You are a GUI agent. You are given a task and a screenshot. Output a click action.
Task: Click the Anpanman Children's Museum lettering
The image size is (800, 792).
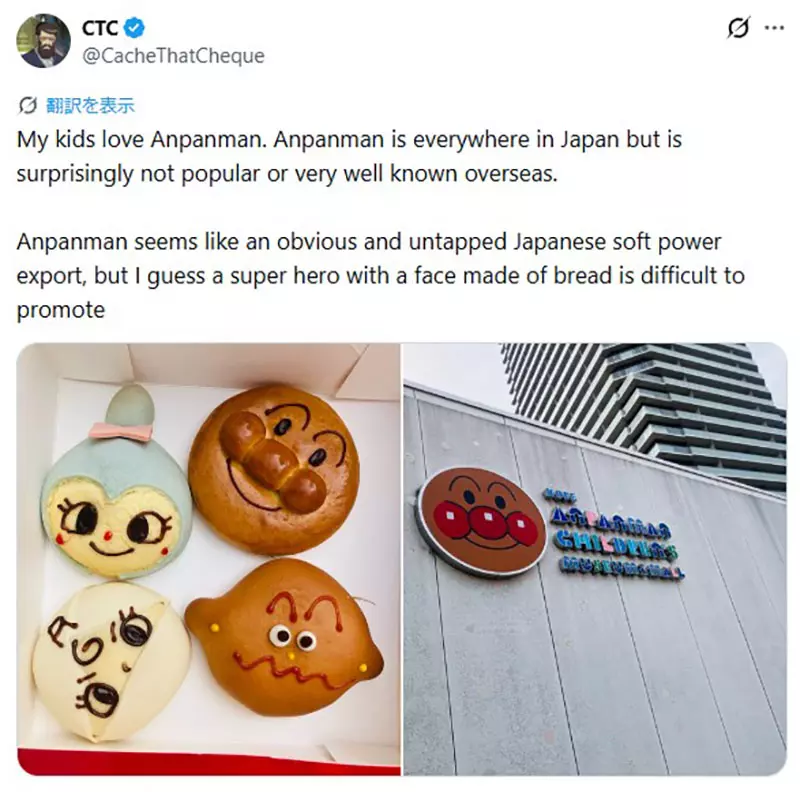[613, 535]
